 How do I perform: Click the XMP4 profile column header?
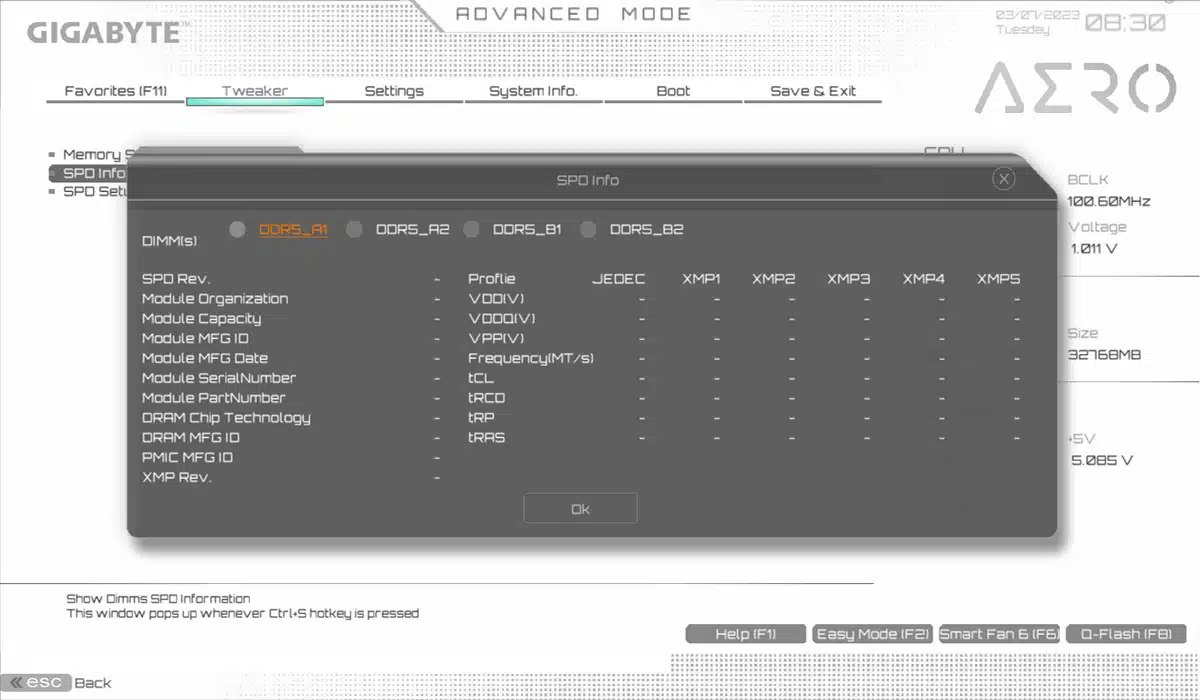pos(924,279)
